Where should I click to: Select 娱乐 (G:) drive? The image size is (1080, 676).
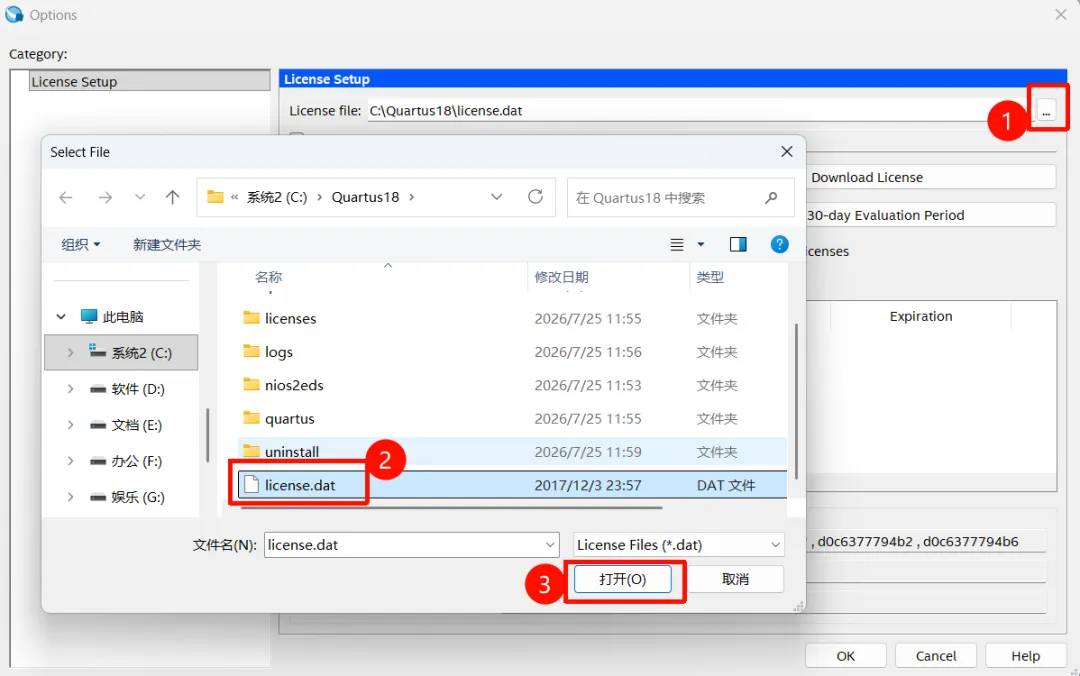(127, 497)
